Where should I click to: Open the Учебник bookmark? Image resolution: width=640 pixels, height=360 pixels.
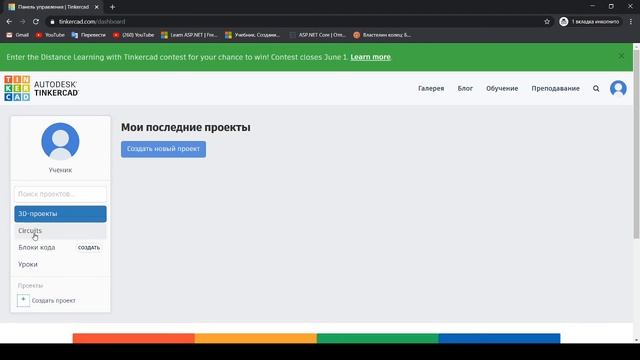253,35
